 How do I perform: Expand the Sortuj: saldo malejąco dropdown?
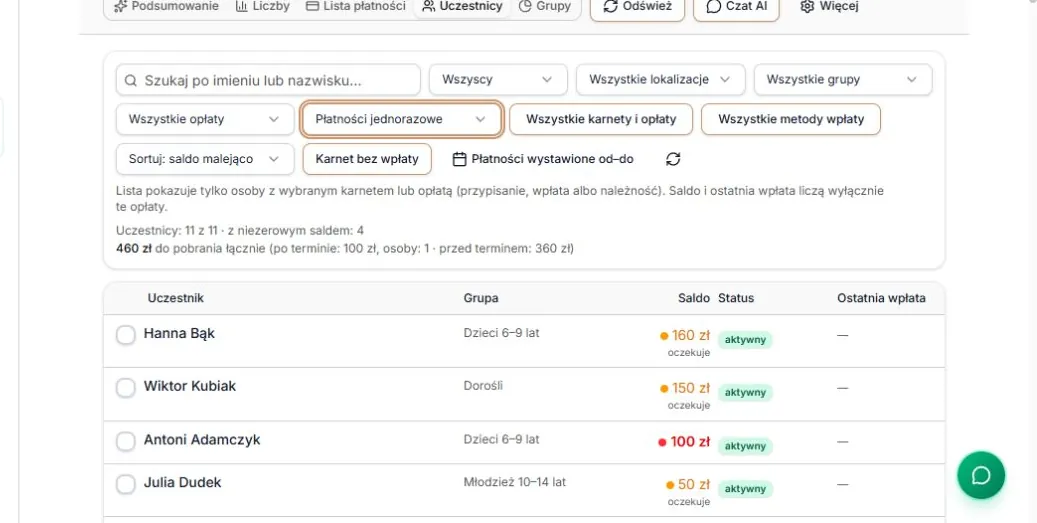tap(205, 159)
